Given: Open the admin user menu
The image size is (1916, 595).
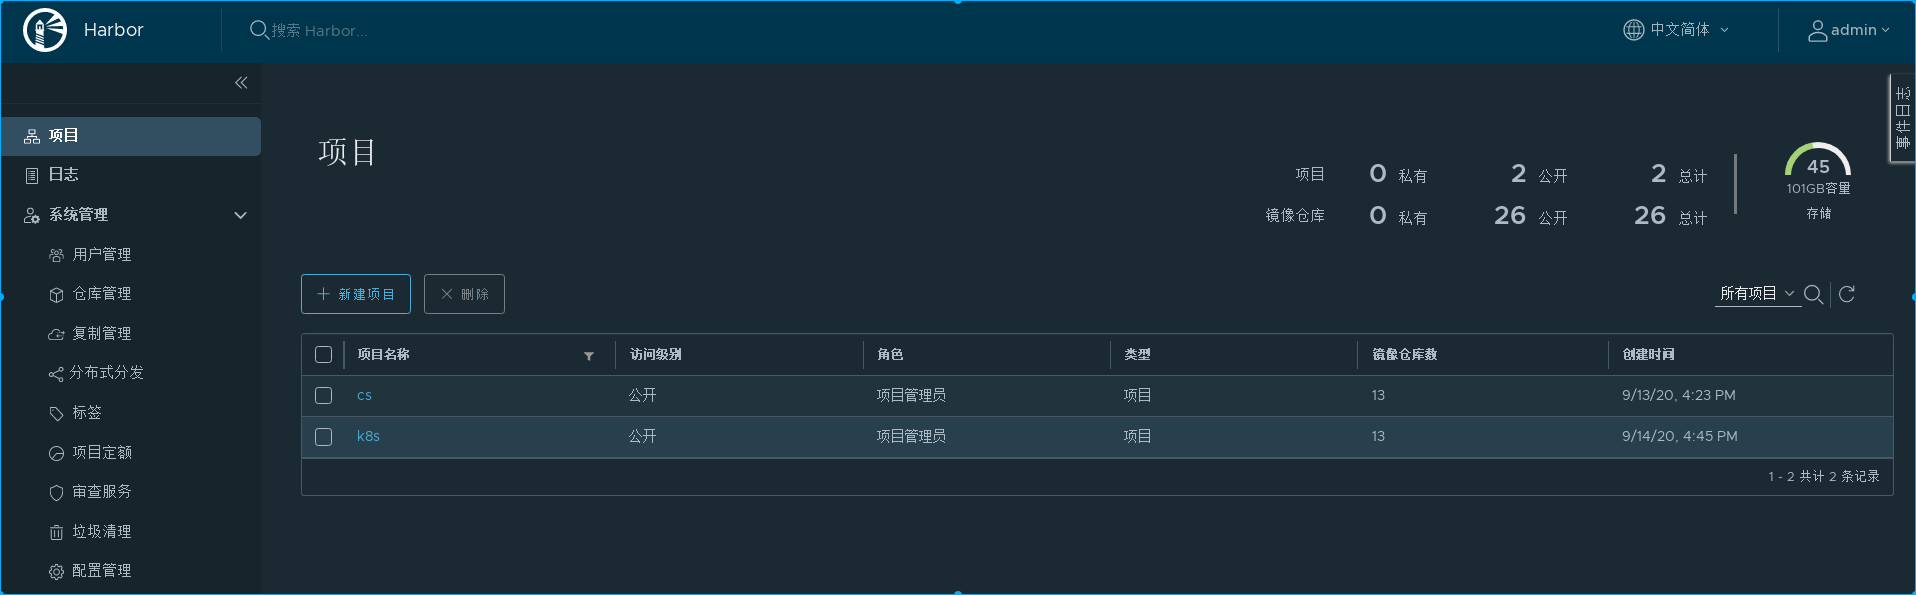Looking at the screenshot, I should (x=1848, y=30).
